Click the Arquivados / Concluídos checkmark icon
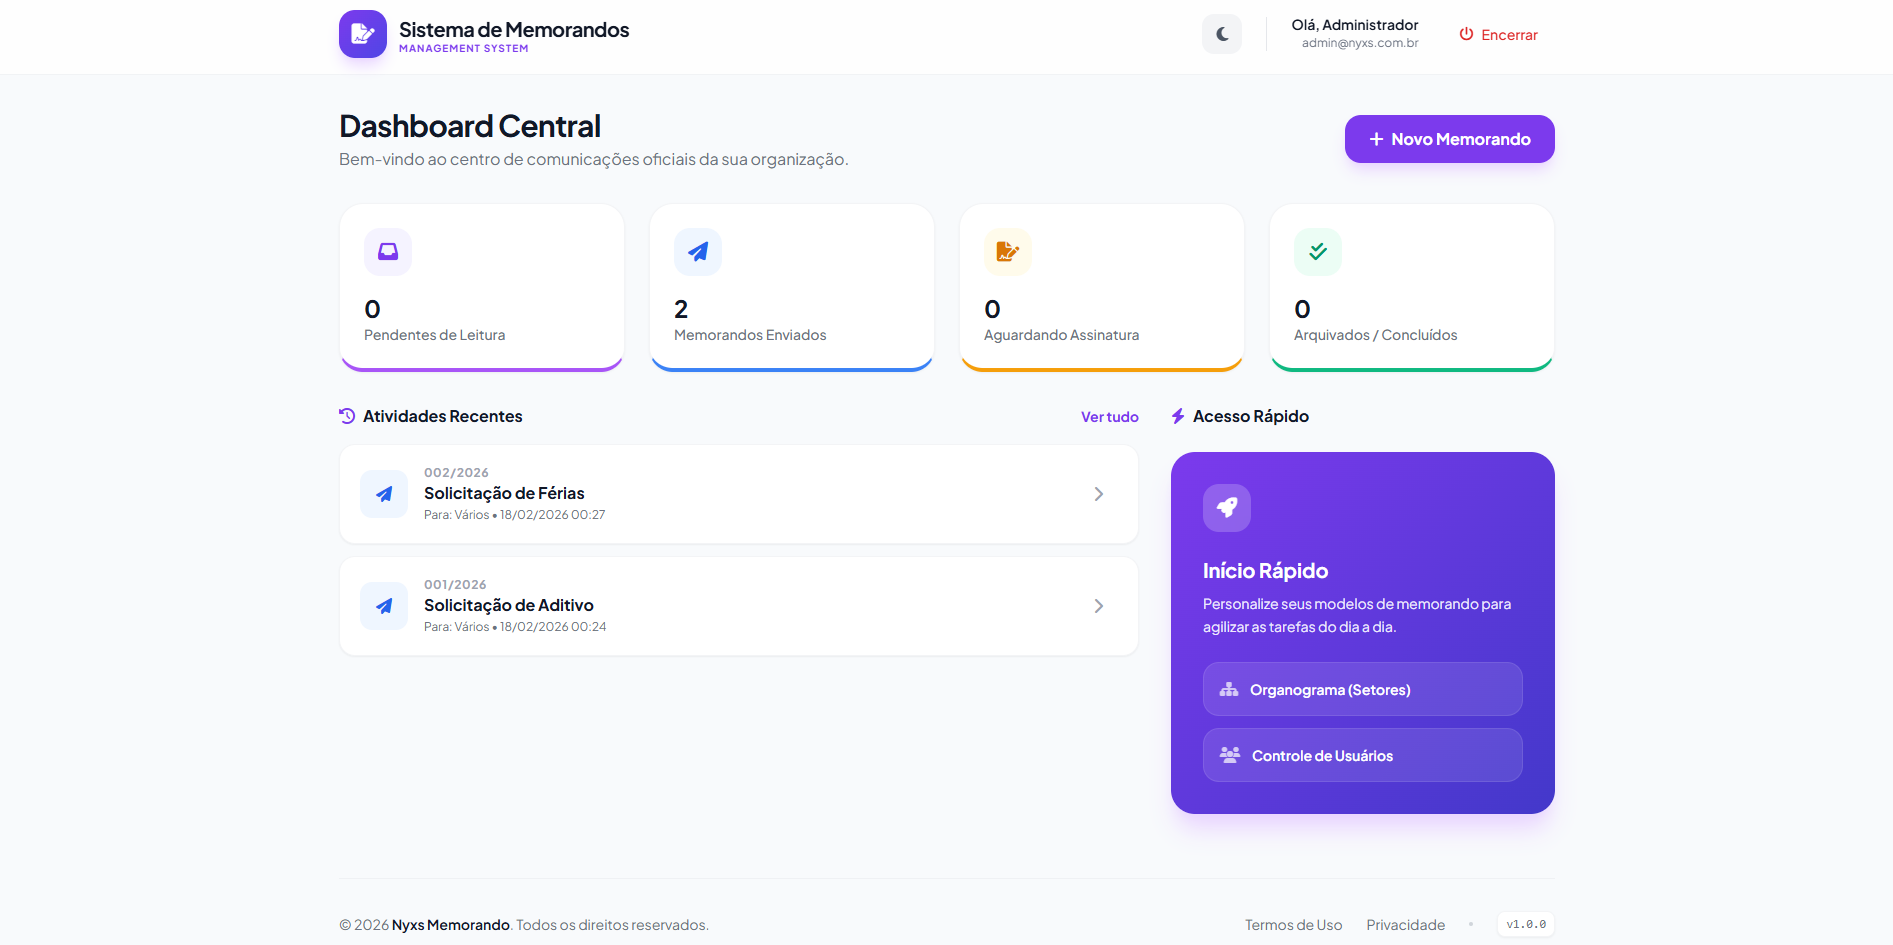The height and width of the screenshot is (945, 1893). [1318, 252]
